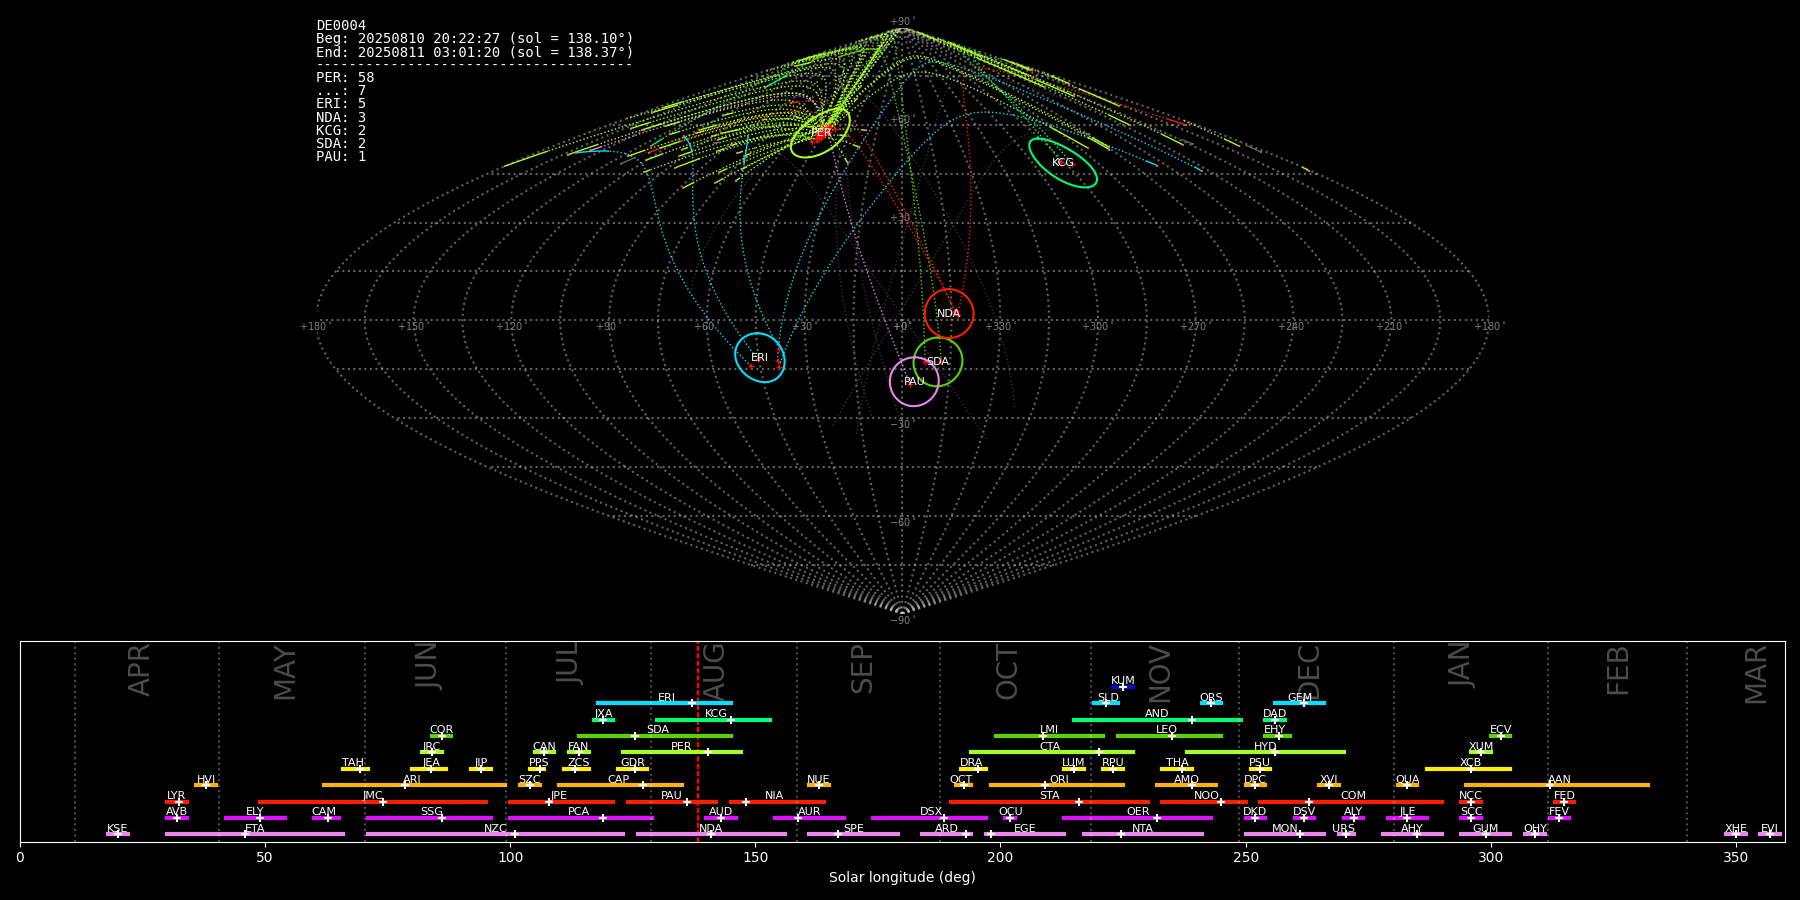
Task: Select the EVI shower bar in the timeline
Action: click(1770, 834)
